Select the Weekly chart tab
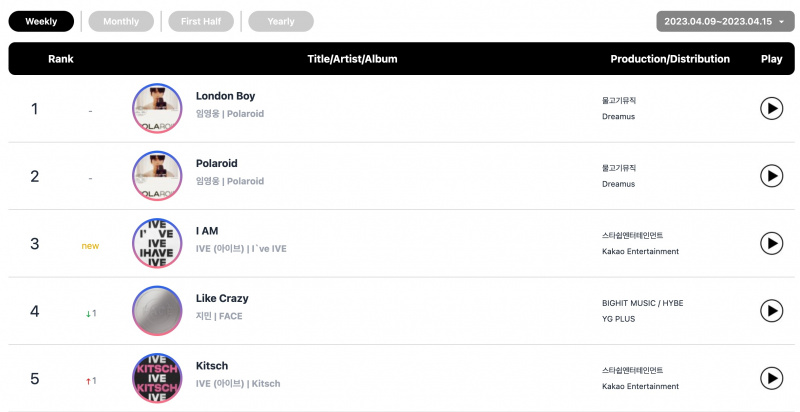Viewport: 800px width, 412px height. [41, 21]
